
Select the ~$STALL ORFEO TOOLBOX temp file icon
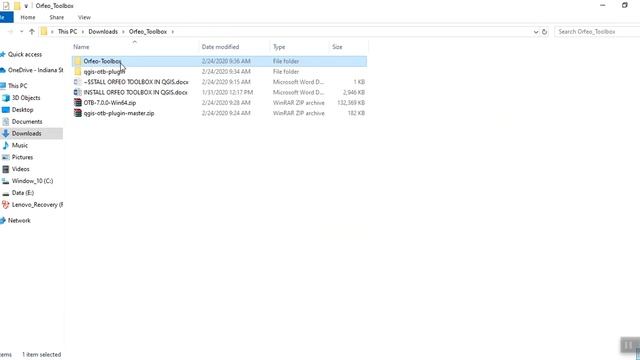(x=78, y=82)
